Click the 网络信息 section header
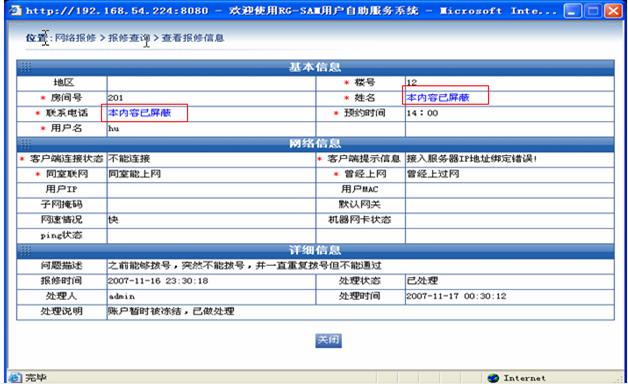The height and width of the screenshot is (384, 628). 315,143
